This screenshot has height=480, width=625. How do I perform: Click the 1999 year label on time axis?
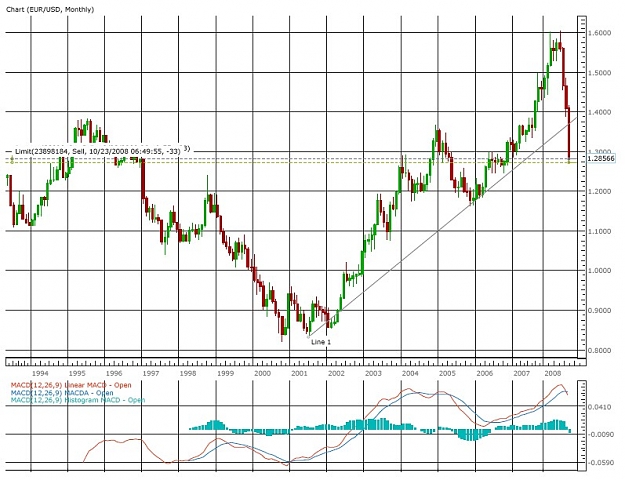tap(226, 374)
